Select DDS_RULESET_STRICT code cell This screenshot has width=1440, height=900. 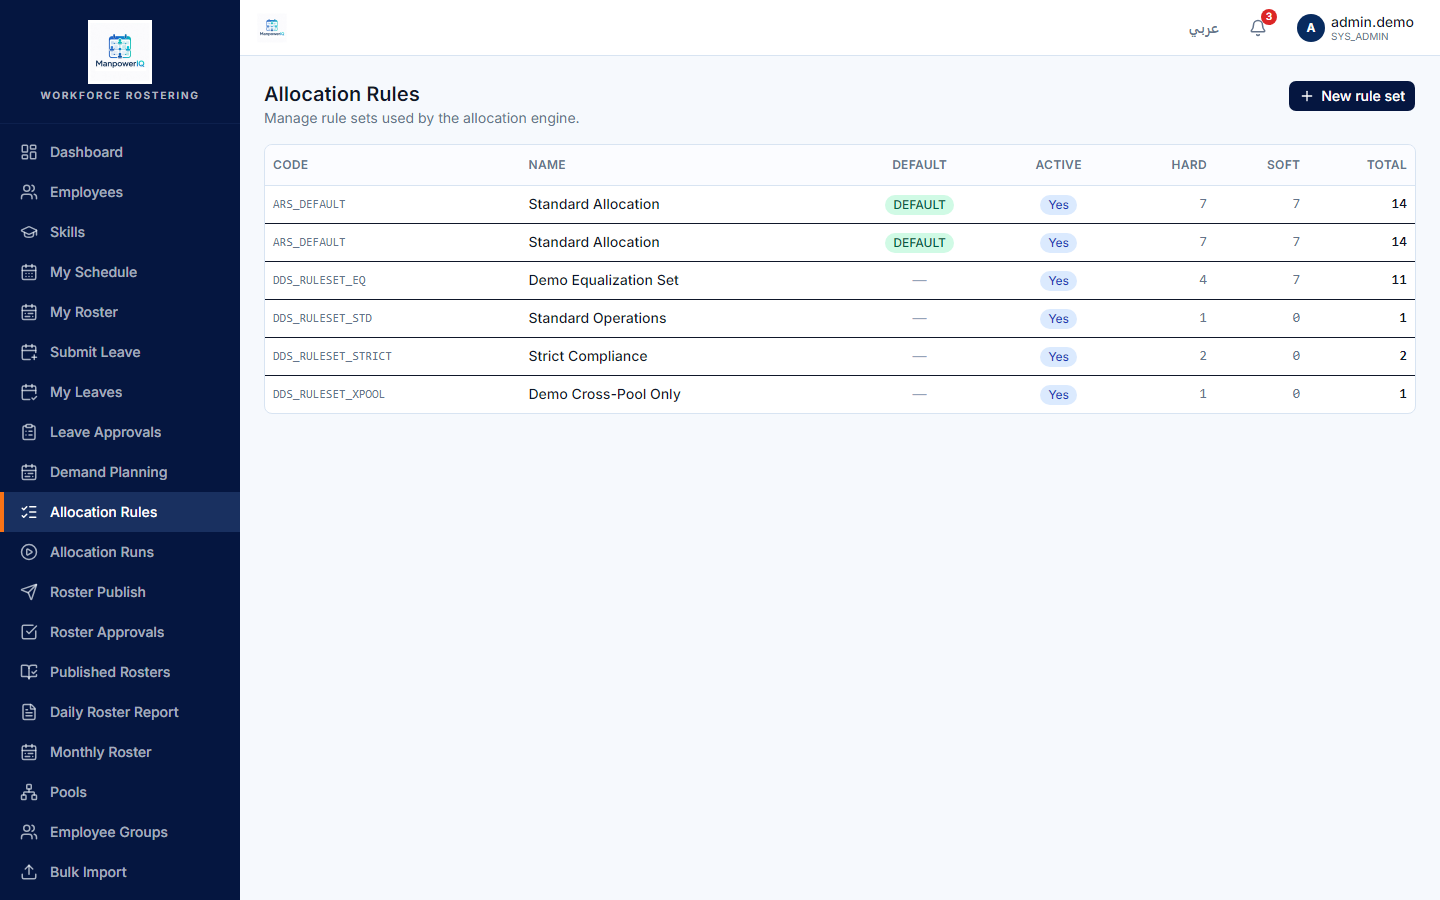pyautogui.click(x=332, y=357)
